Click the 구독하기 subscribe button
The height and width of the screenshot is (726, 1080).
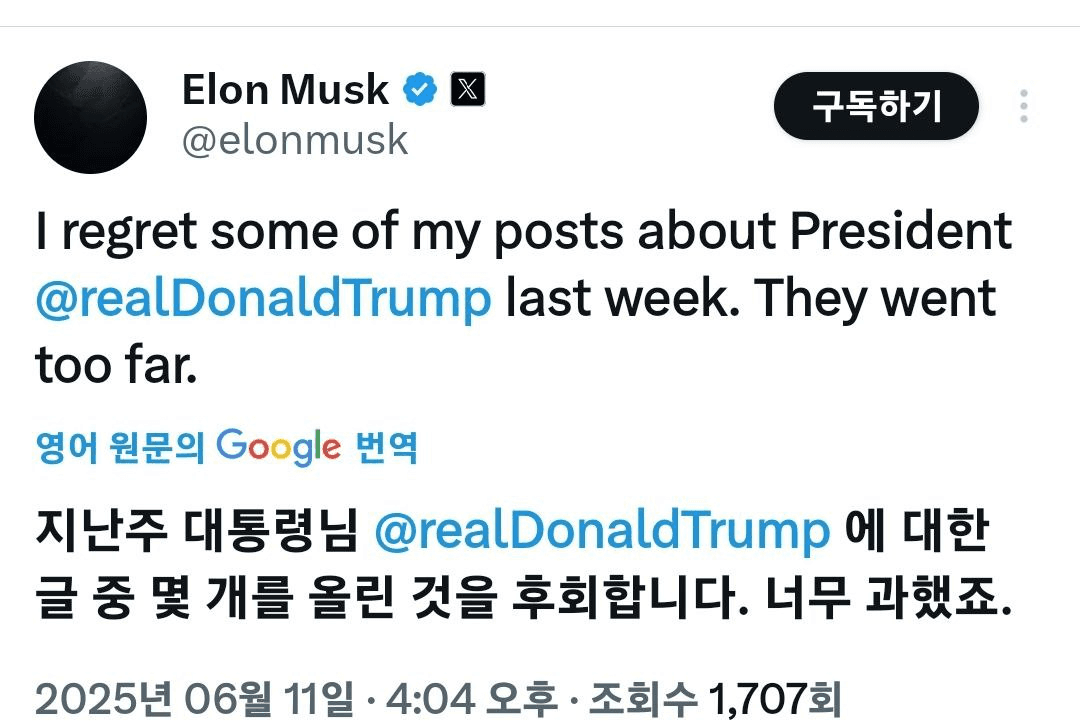[x=875, y=106]
